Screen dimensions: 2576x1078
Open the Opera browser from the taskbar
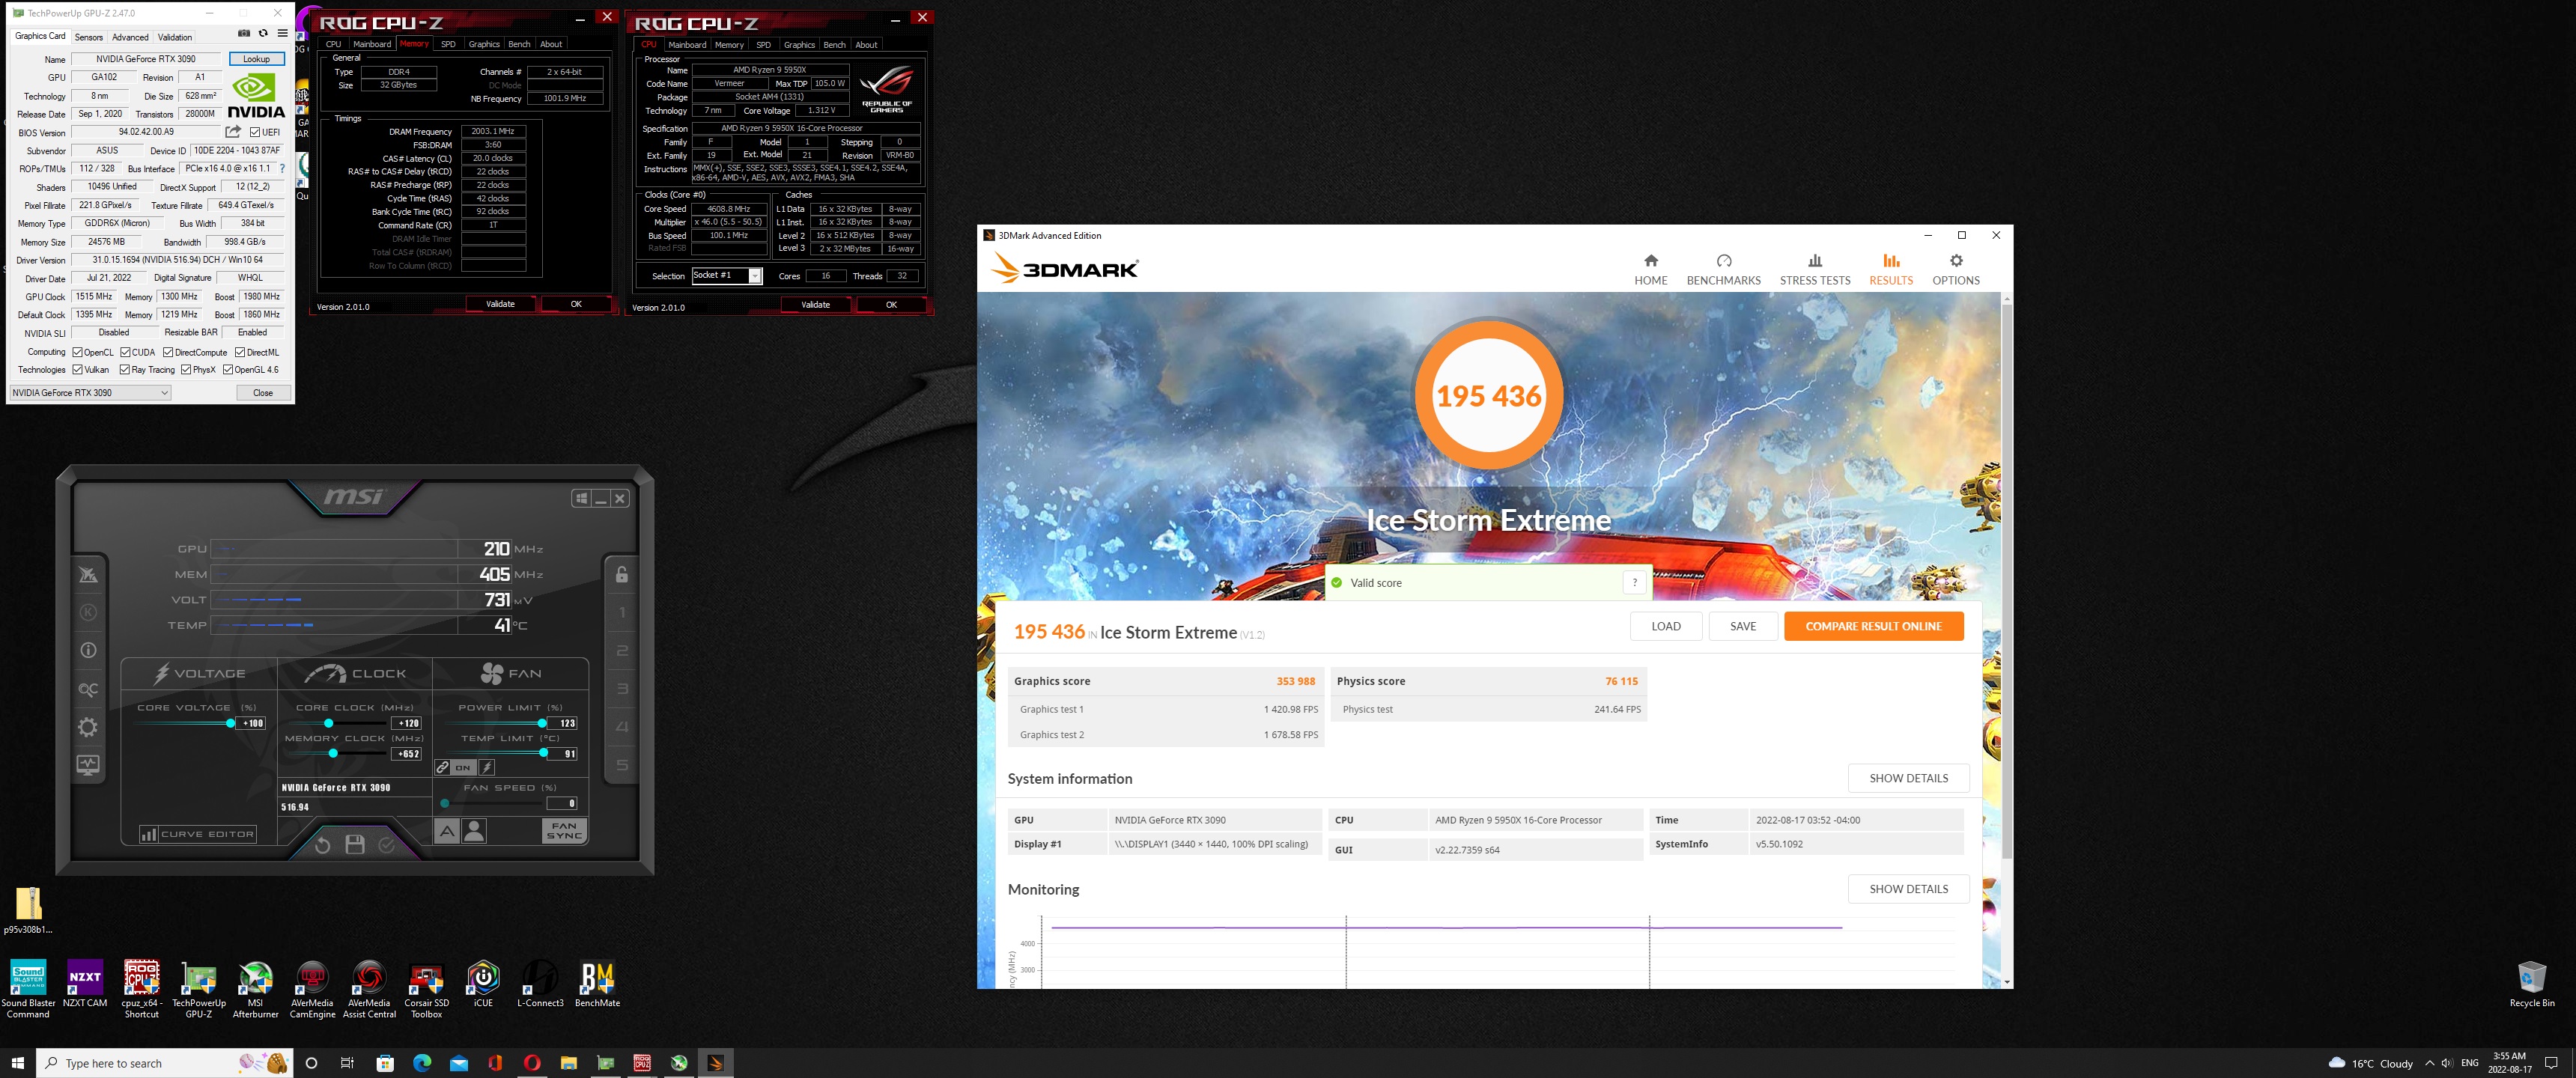tap(532, 1062)
